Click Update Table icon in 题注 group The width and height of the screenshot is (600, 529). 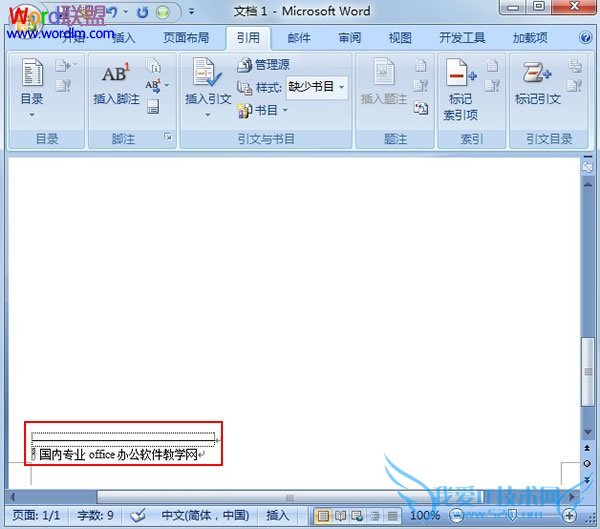point(421,85)
